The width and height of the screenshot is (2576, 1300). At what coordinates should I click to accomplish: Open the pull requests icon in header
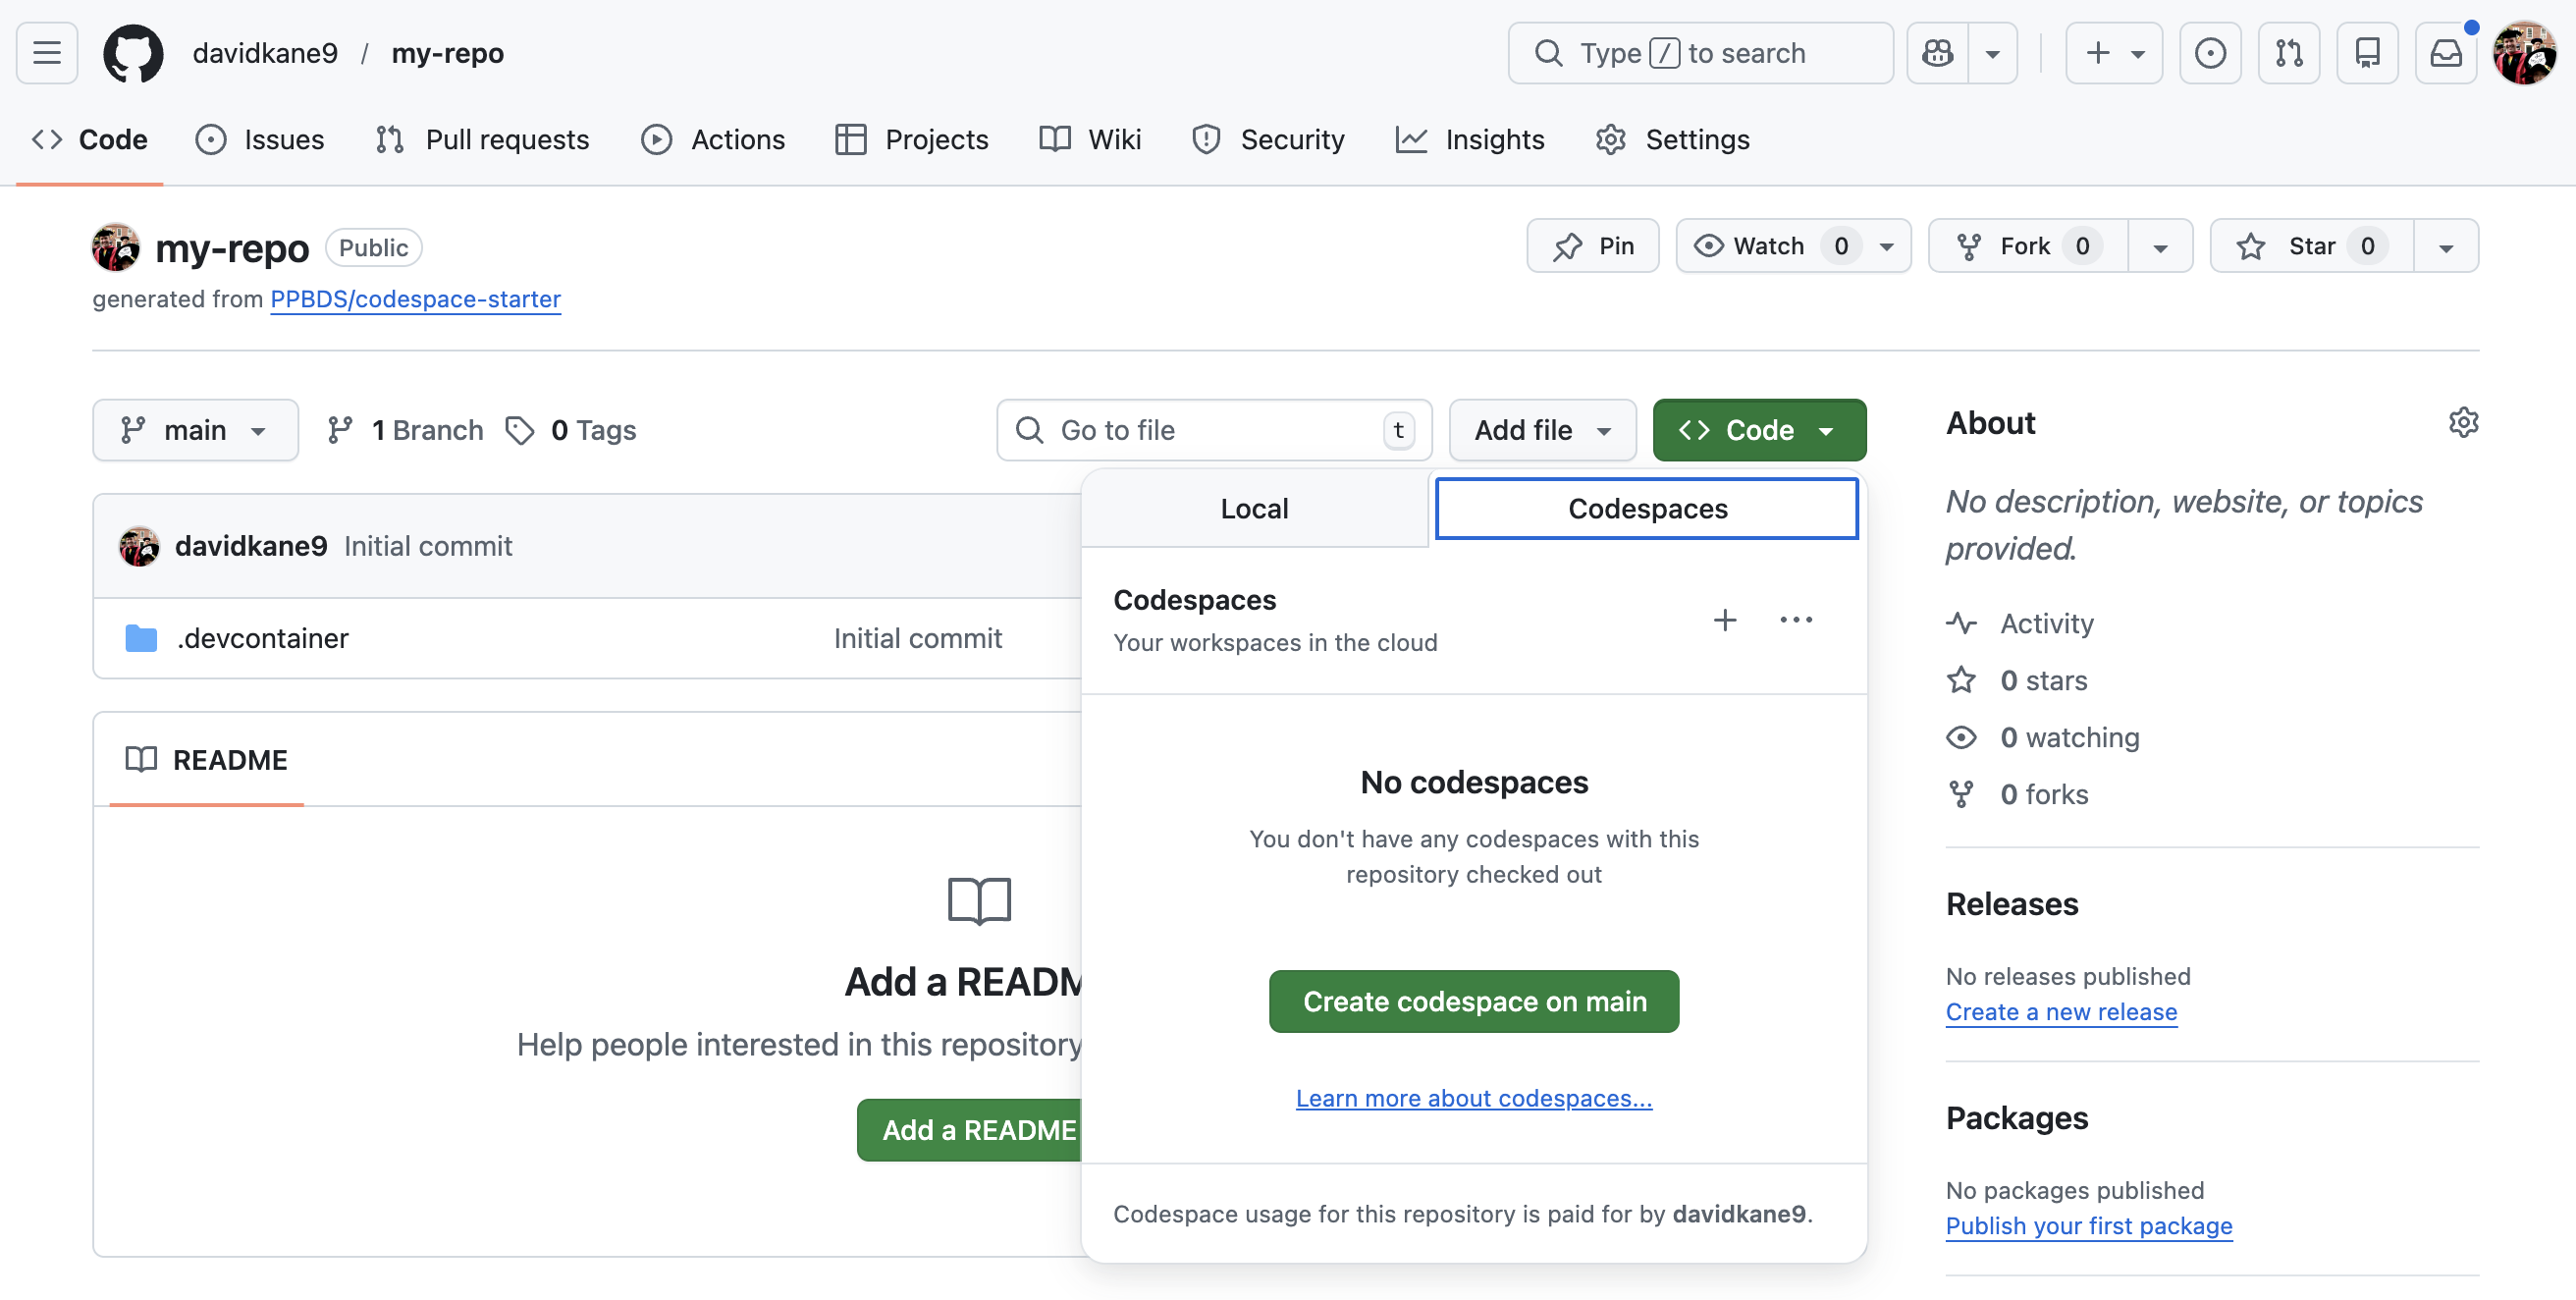(x=2288, y=53)
